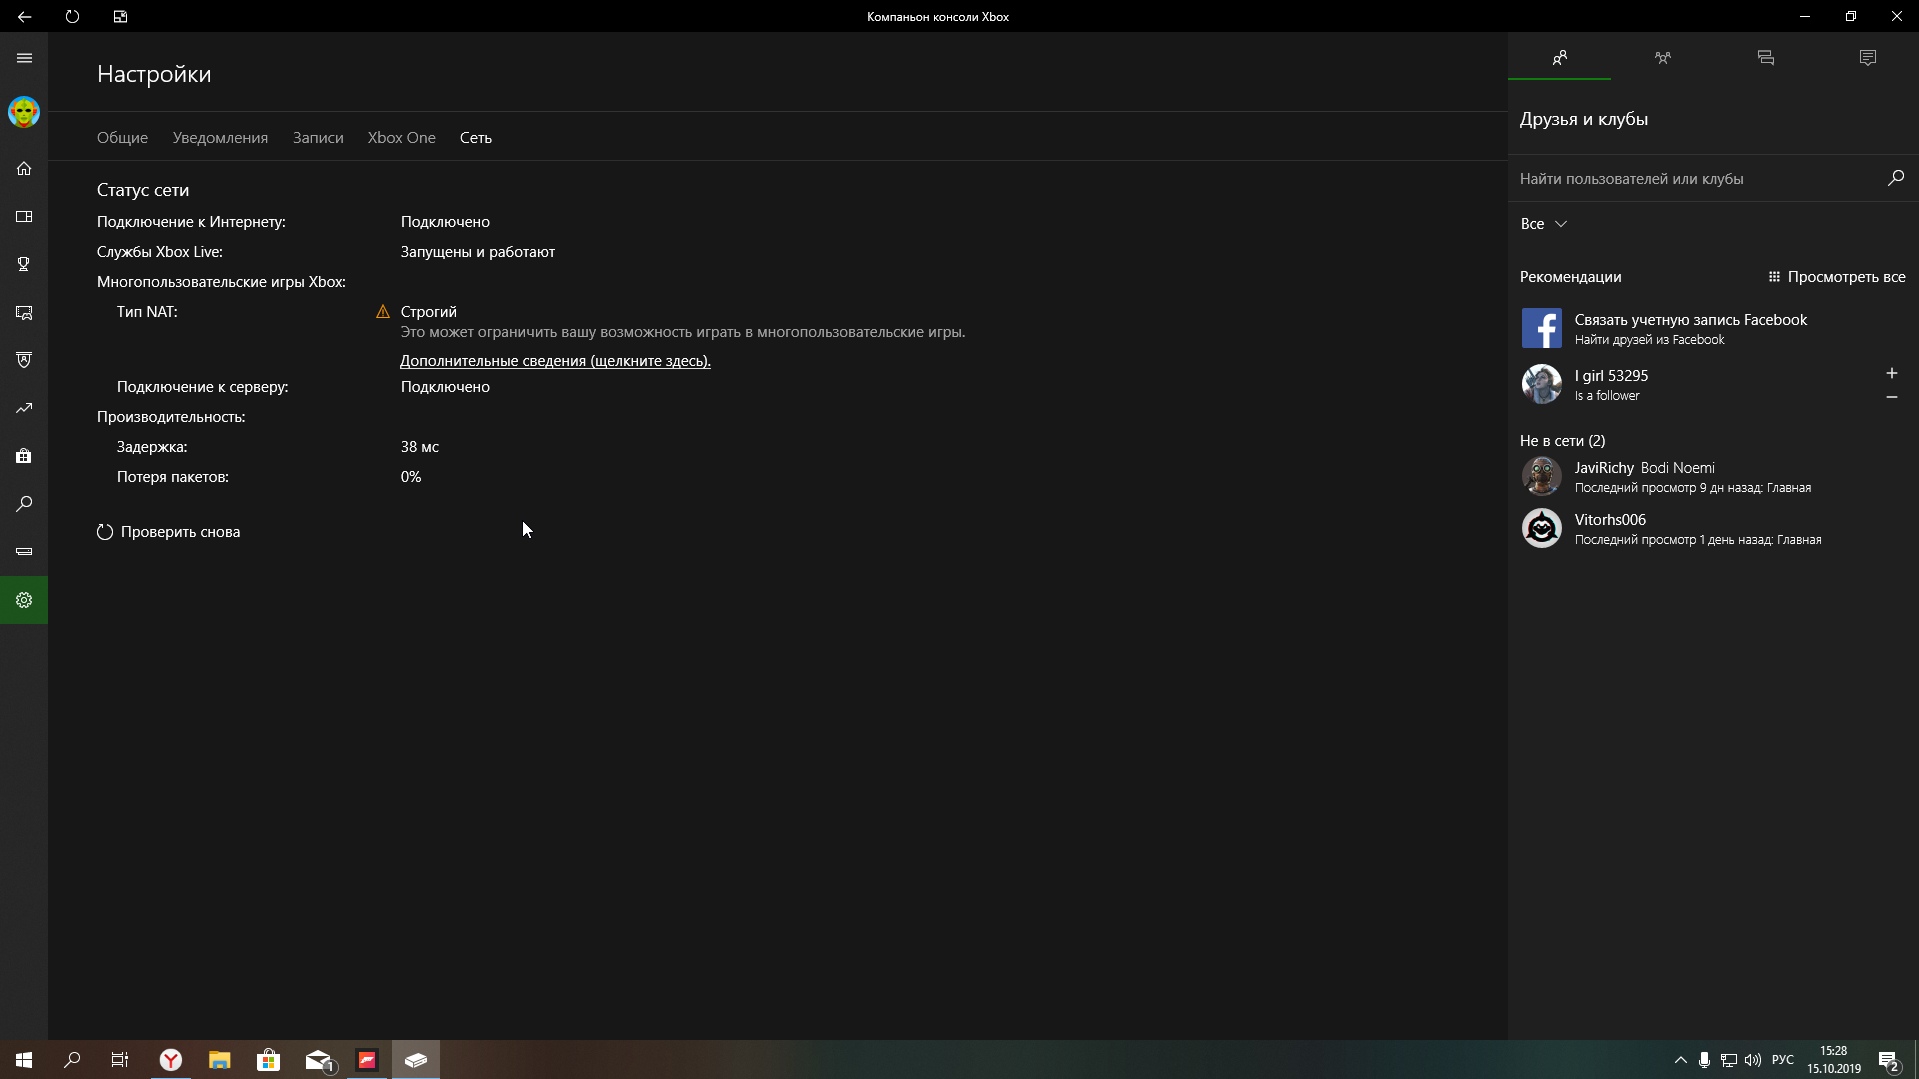
Task: Select the 'Общие' settings tab
Action: pos(122,138)
